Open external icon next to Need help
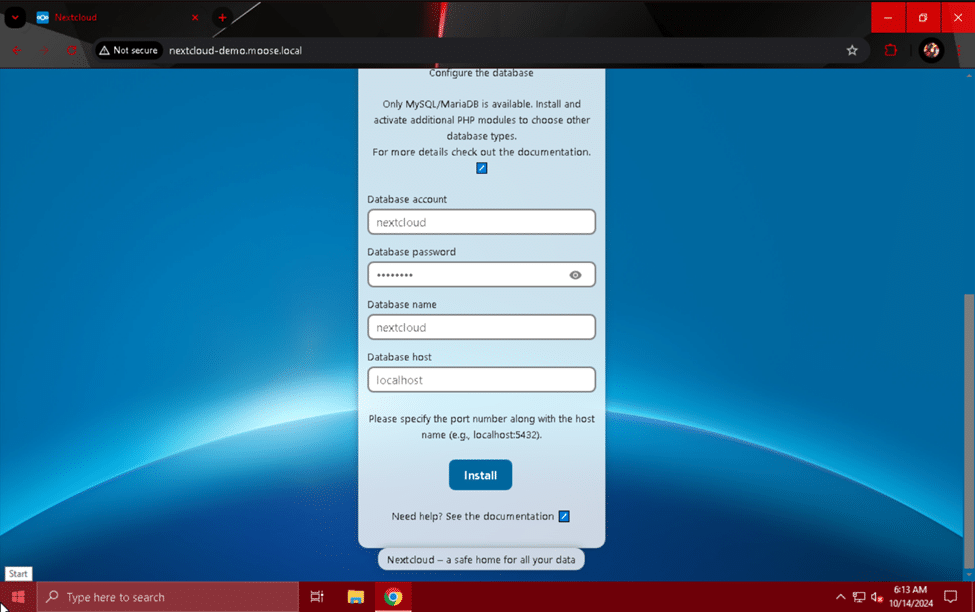Viewport: 975px width, 612px height. (x=564, y=516)
